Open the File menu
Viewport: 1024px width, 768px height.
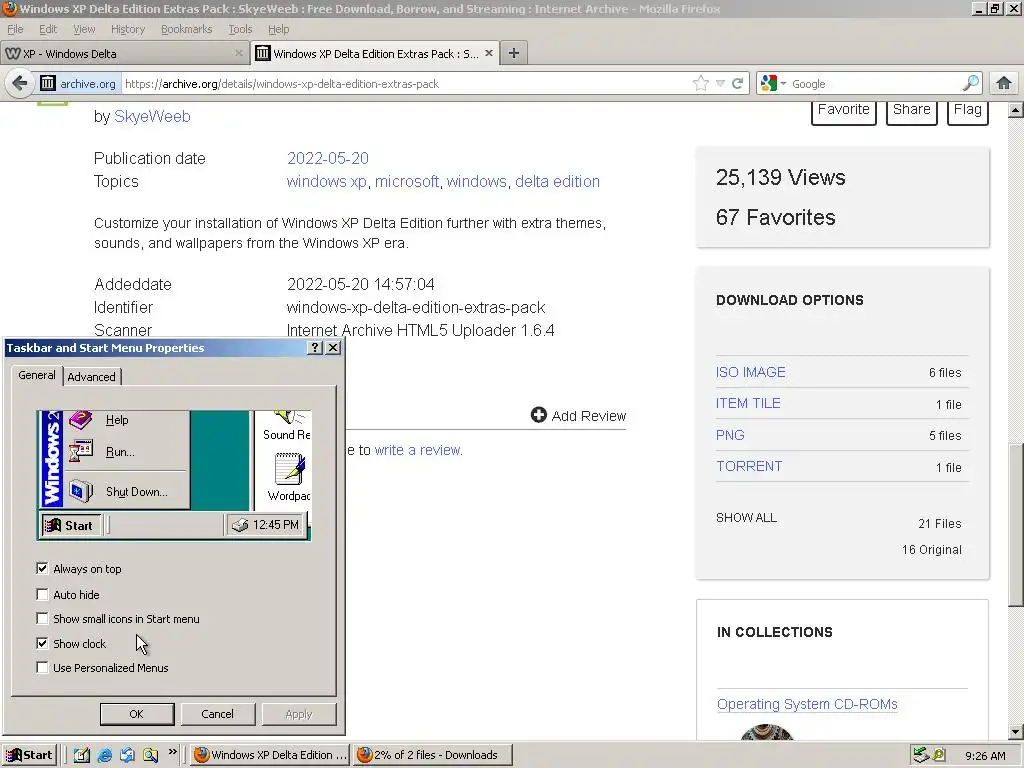(x=15, y=29)
